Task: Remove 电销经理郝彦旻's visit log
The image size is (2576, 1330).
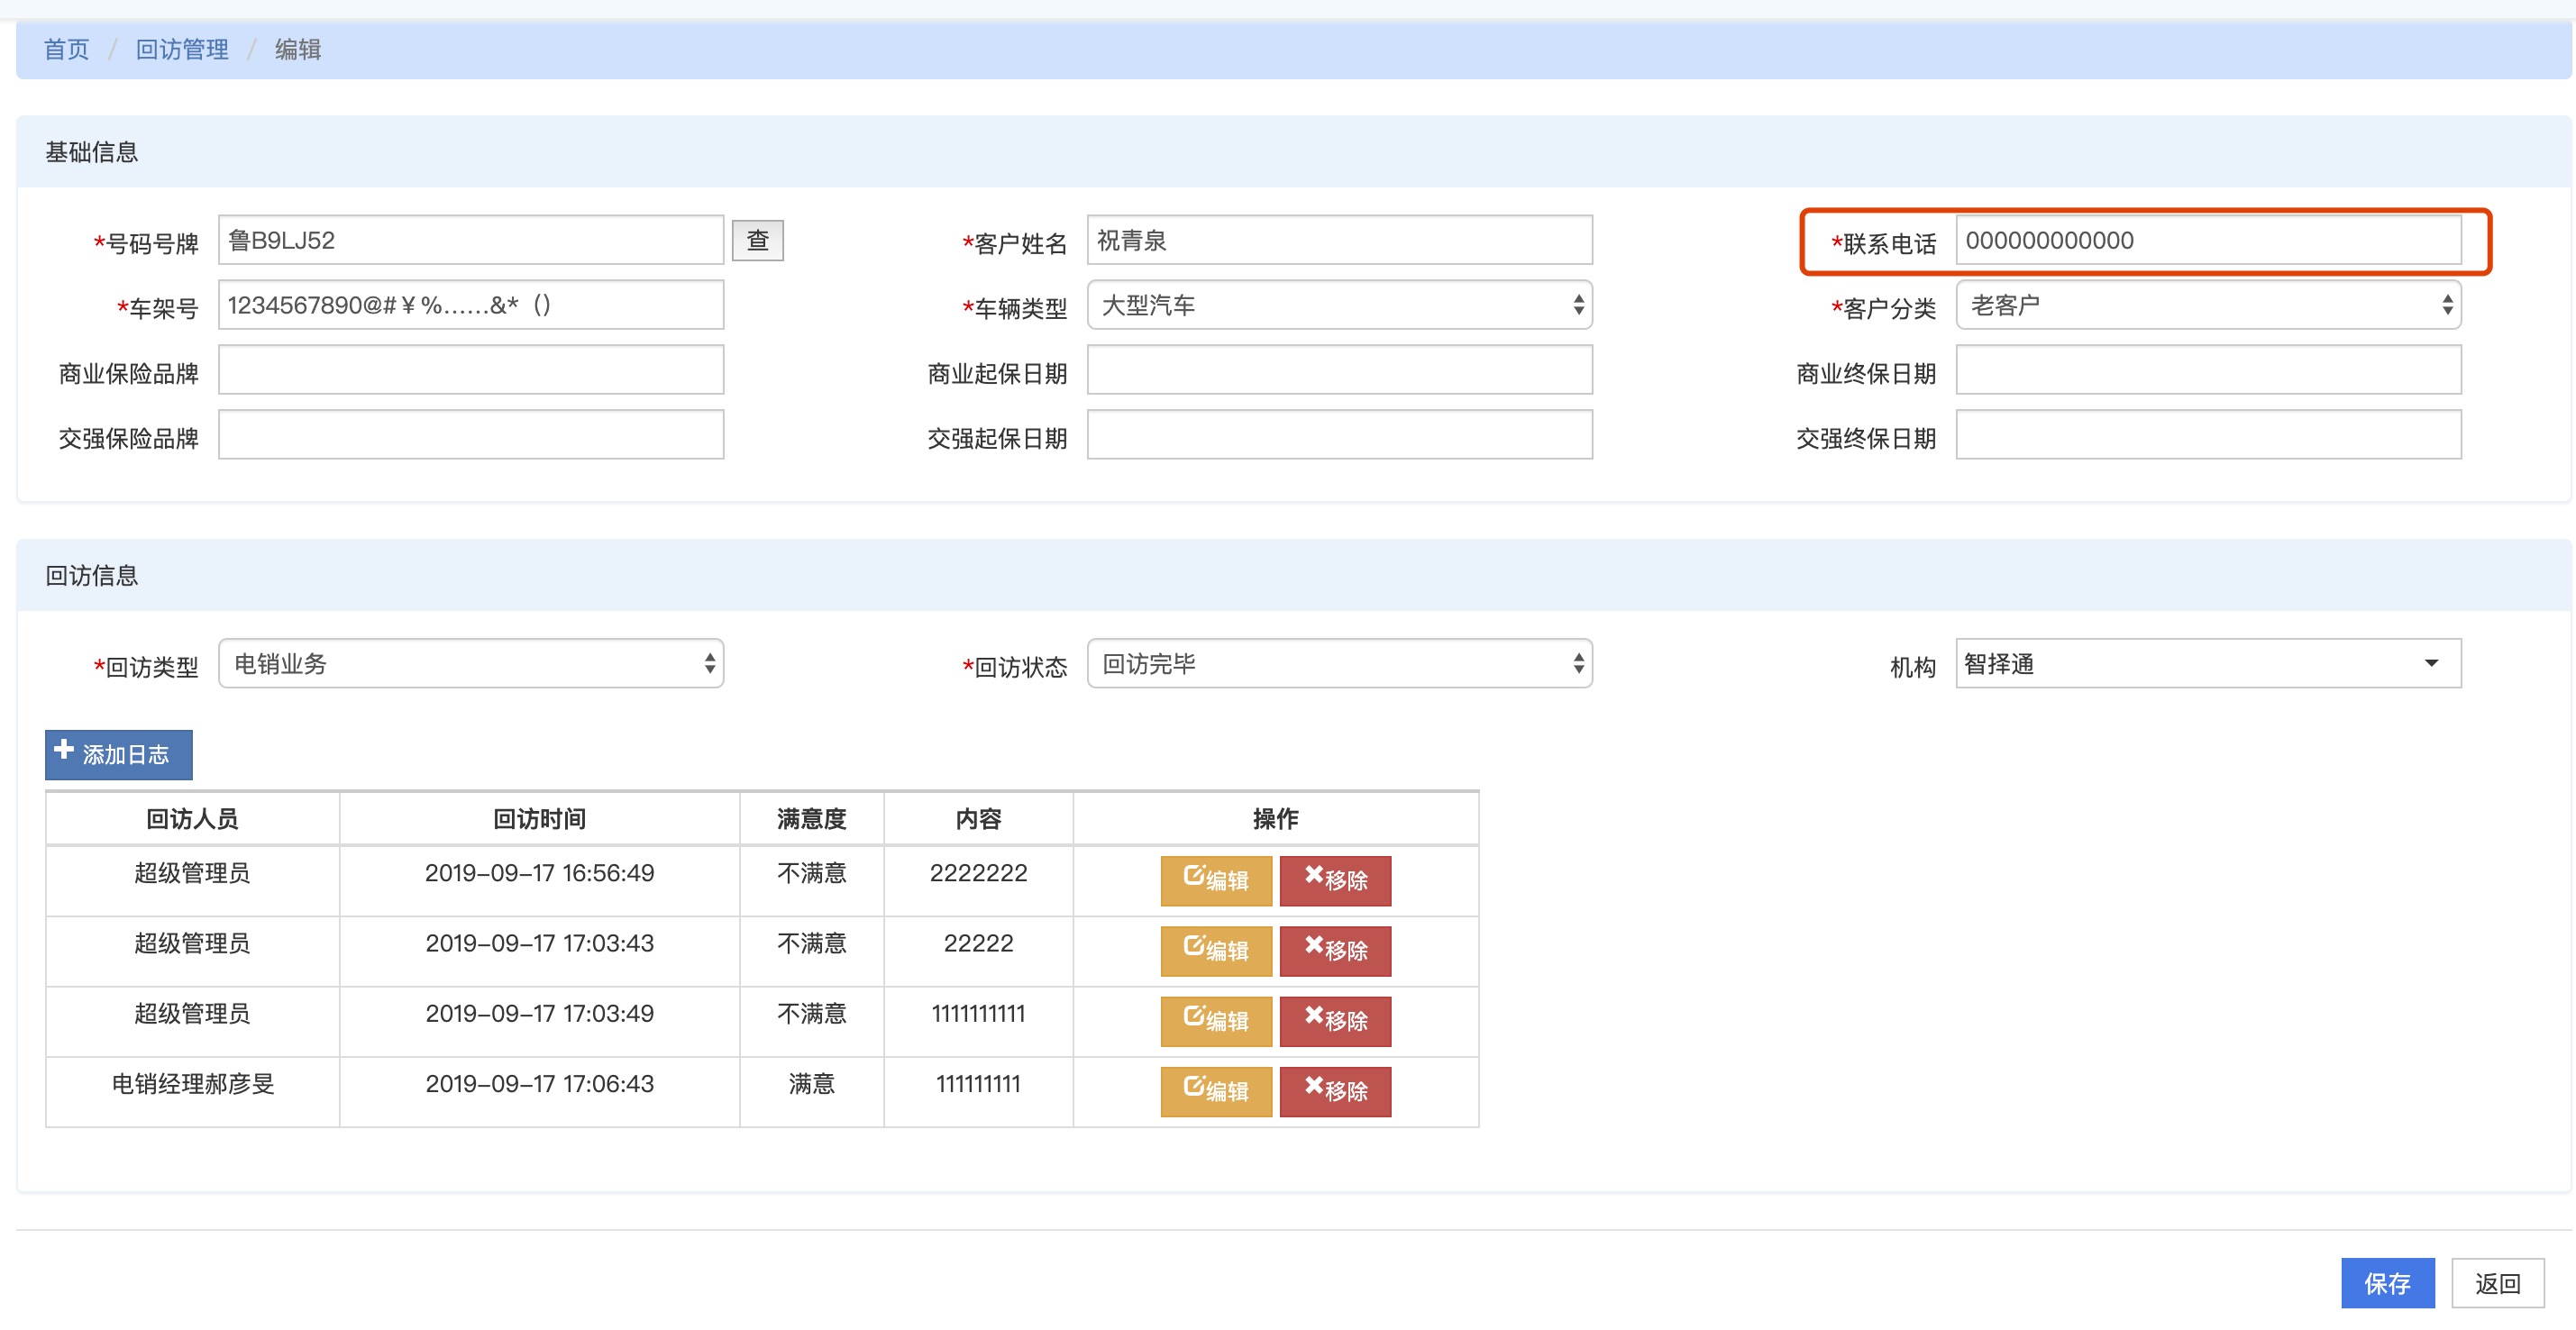Action: click(1334, 1090)
